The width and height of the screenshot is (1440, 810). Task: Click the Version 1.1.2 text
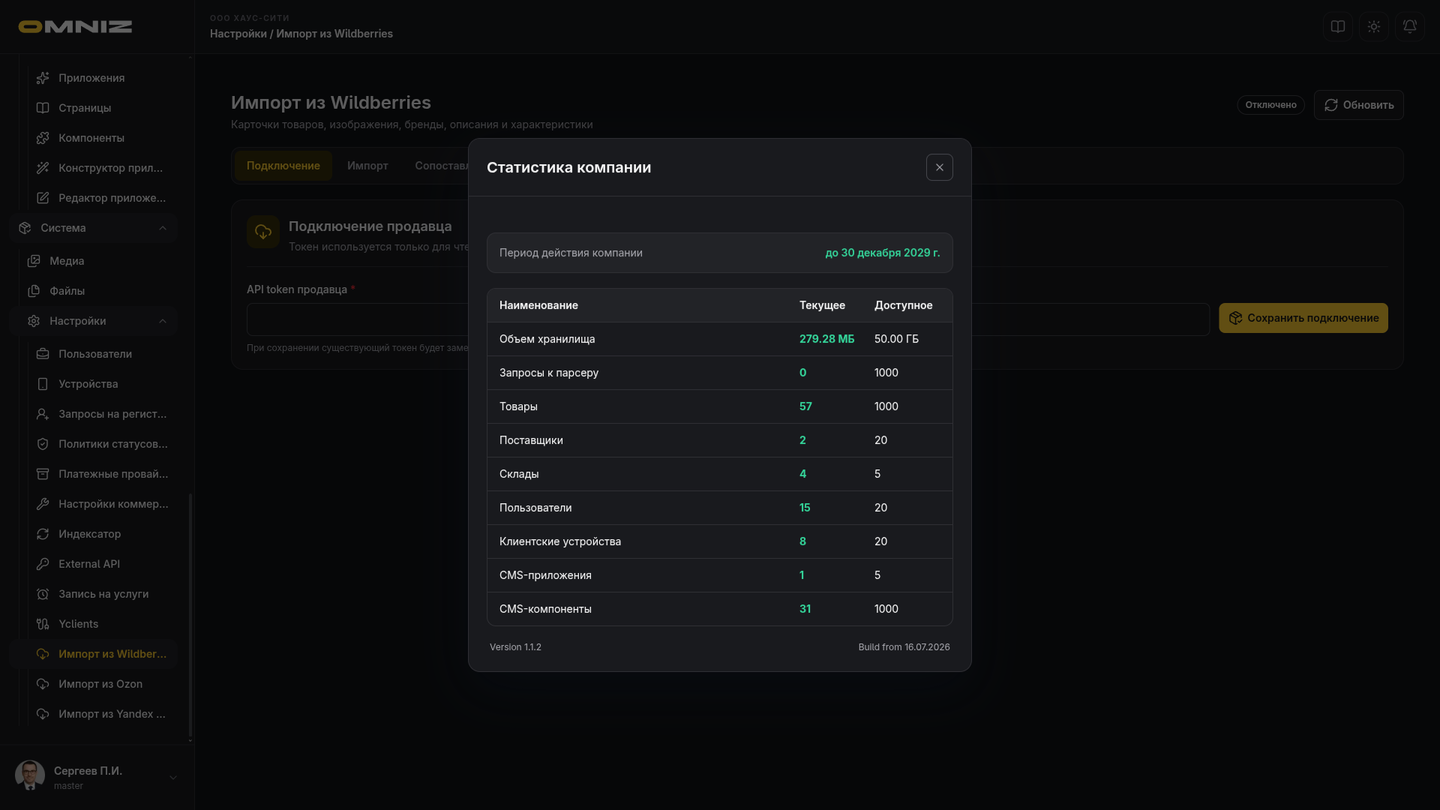pos(515,647)
